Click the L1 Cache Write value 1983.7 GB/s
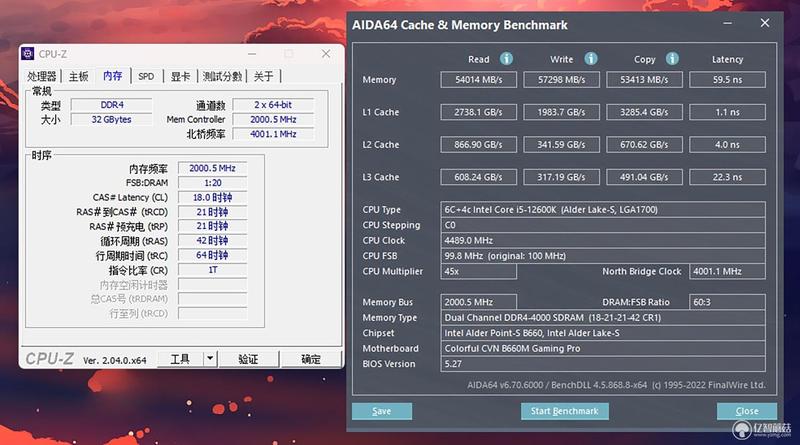The height and width of the screenshot is (445, 800). [561, 112]
